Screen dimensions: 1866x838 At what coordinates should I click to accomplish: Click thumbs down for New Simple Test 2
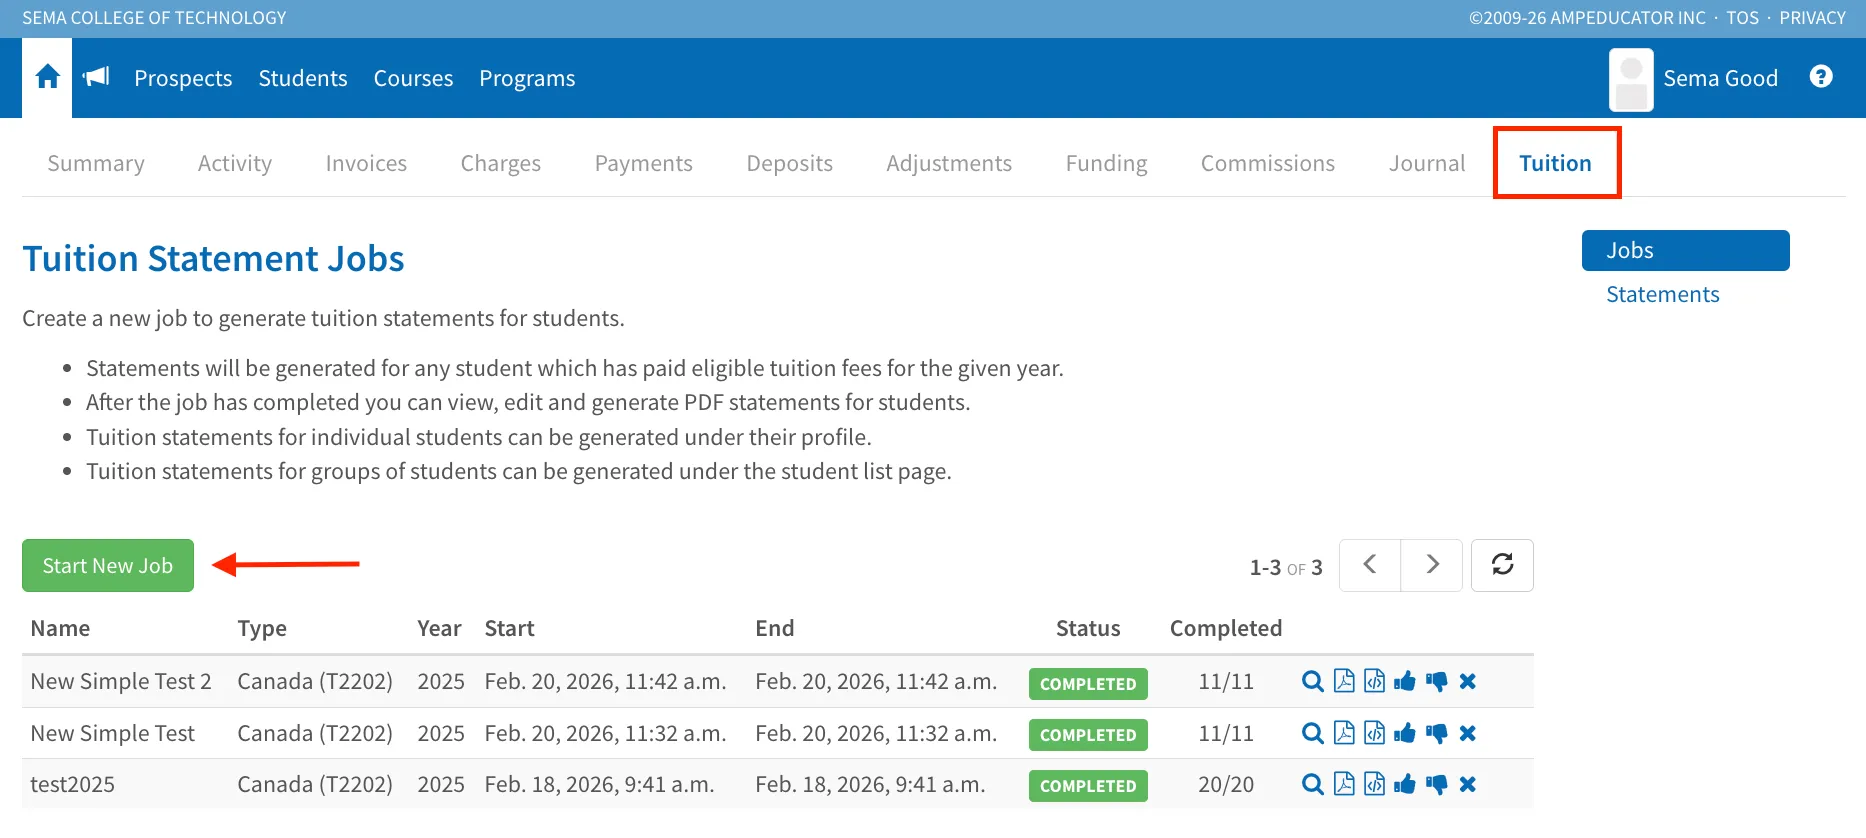point(1437,682)
